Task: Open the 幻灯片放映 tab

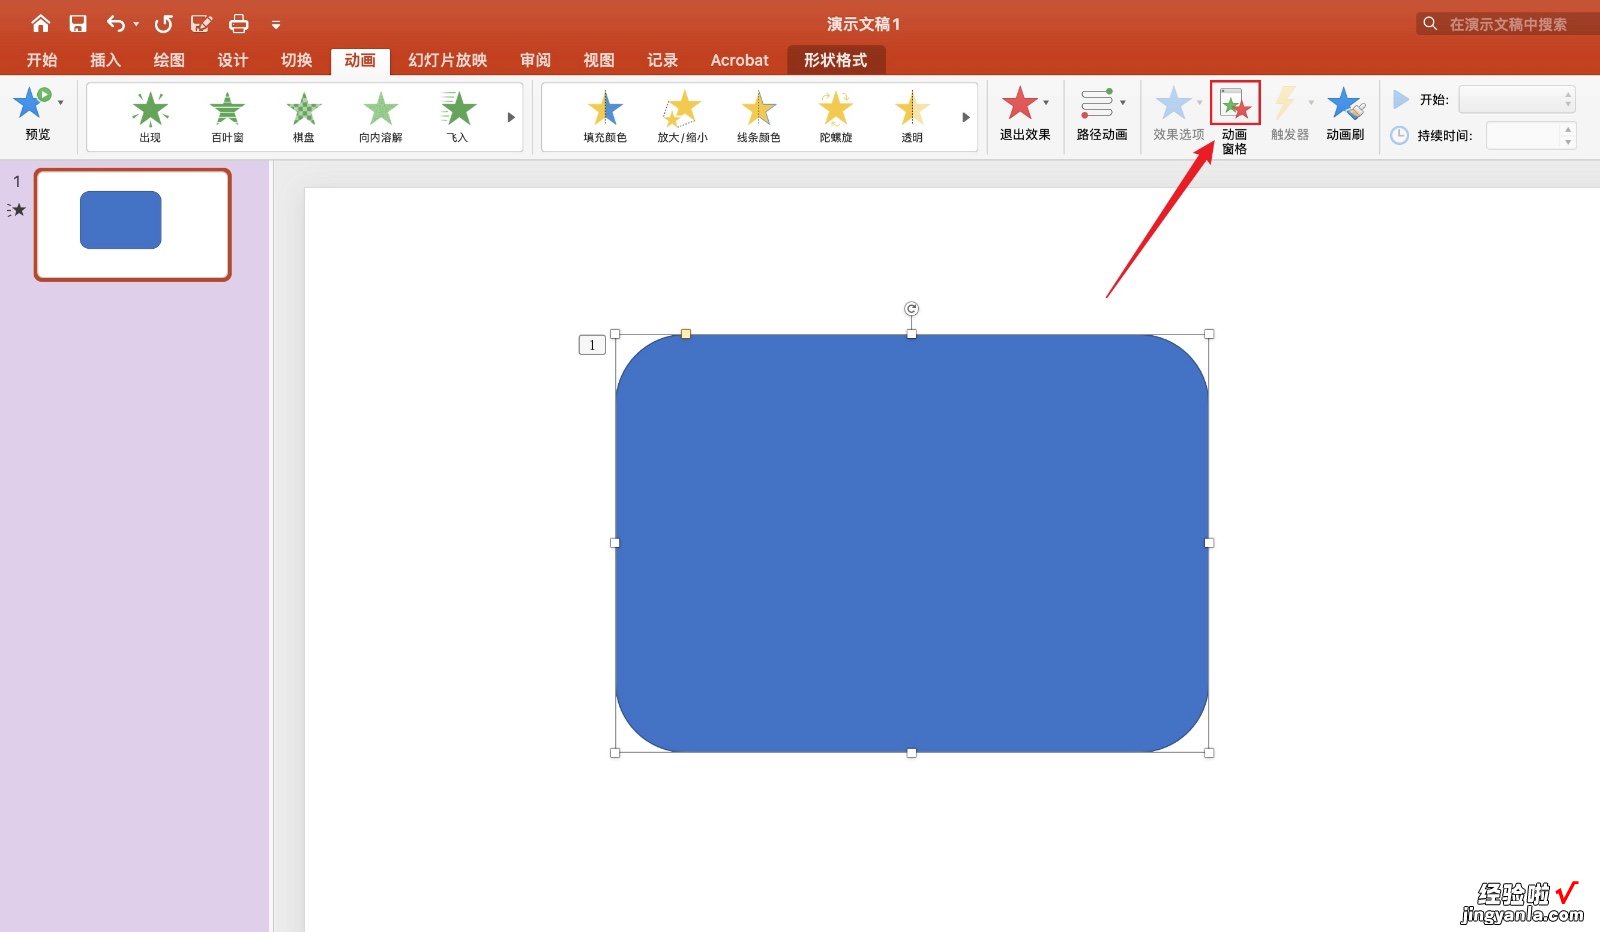Action: point(448,60)
